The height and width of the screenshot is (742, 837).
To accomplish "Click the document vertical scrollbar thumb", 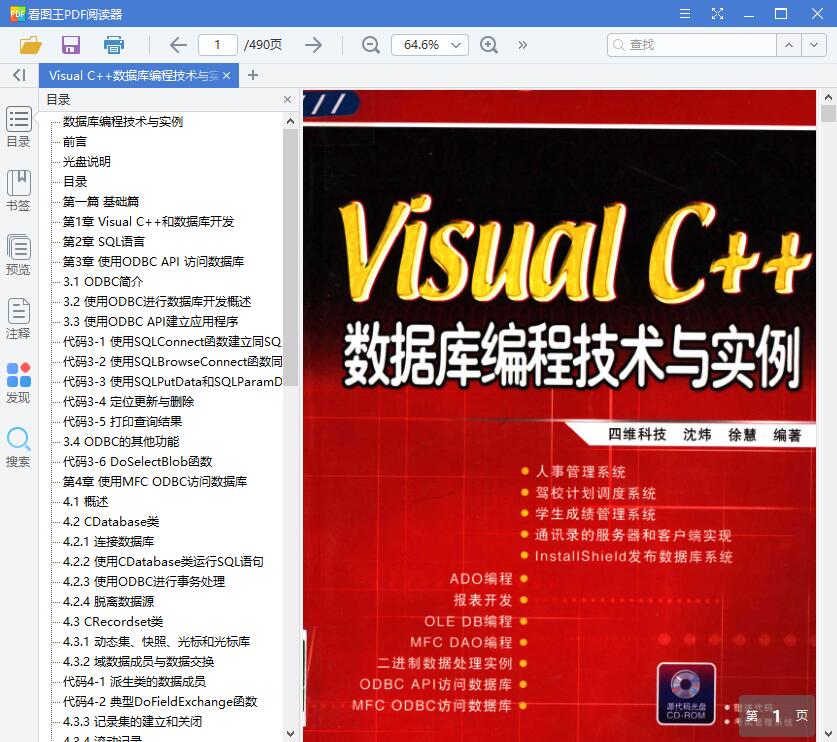I will pyautogui.click(x=828, y=114).
